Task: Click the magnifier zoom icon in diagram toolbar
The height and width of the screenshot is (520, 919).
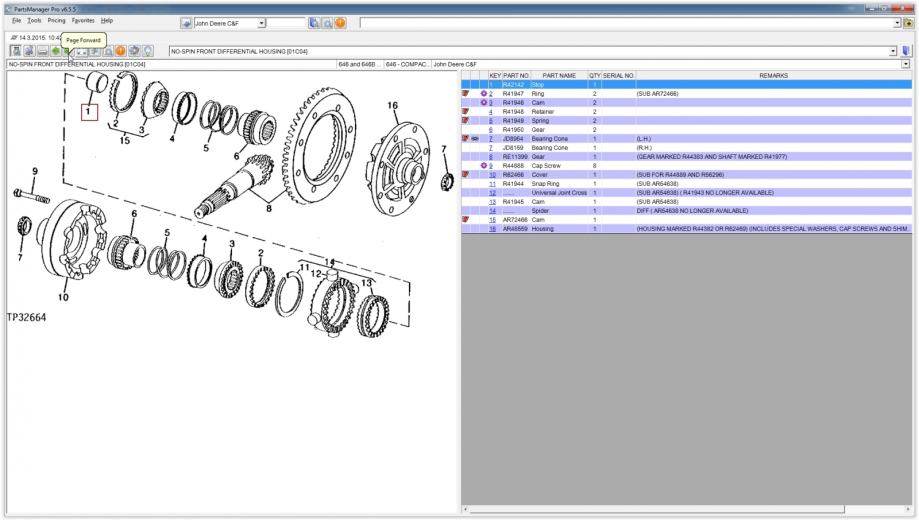Action: click(x=108, y=51)
